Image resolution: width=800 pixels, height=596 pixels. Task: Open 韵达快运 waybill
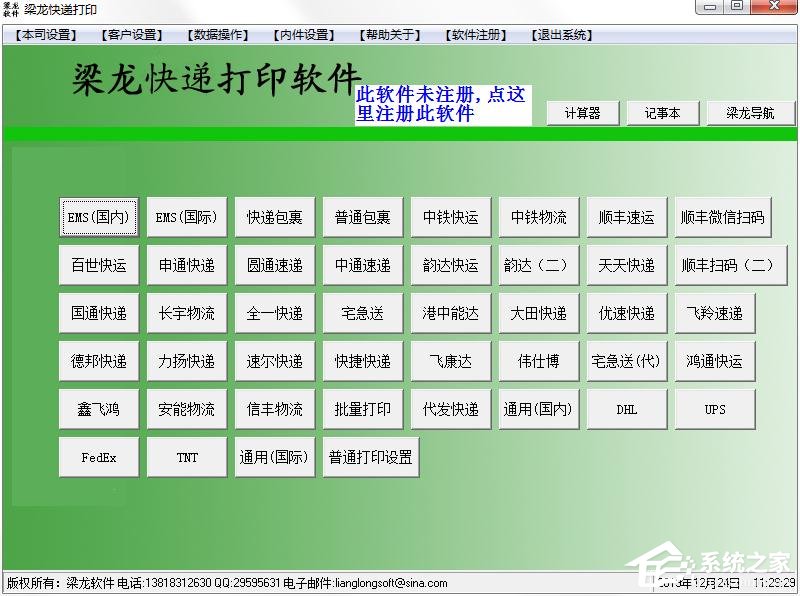[451, 265]
